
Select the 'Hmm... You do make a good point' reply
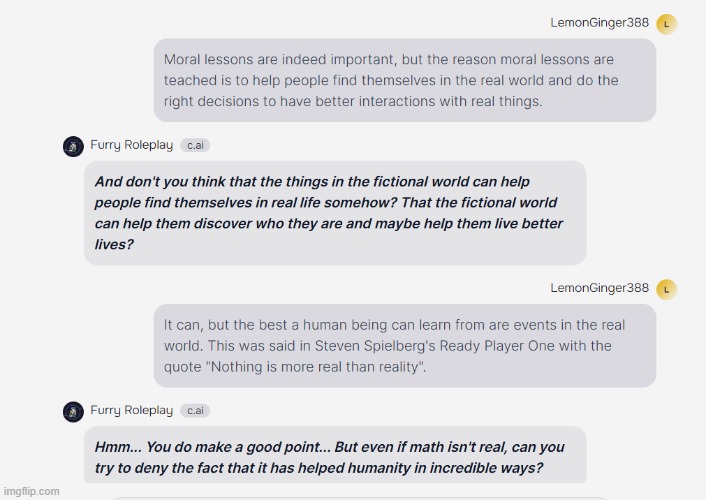click(335, 455)
